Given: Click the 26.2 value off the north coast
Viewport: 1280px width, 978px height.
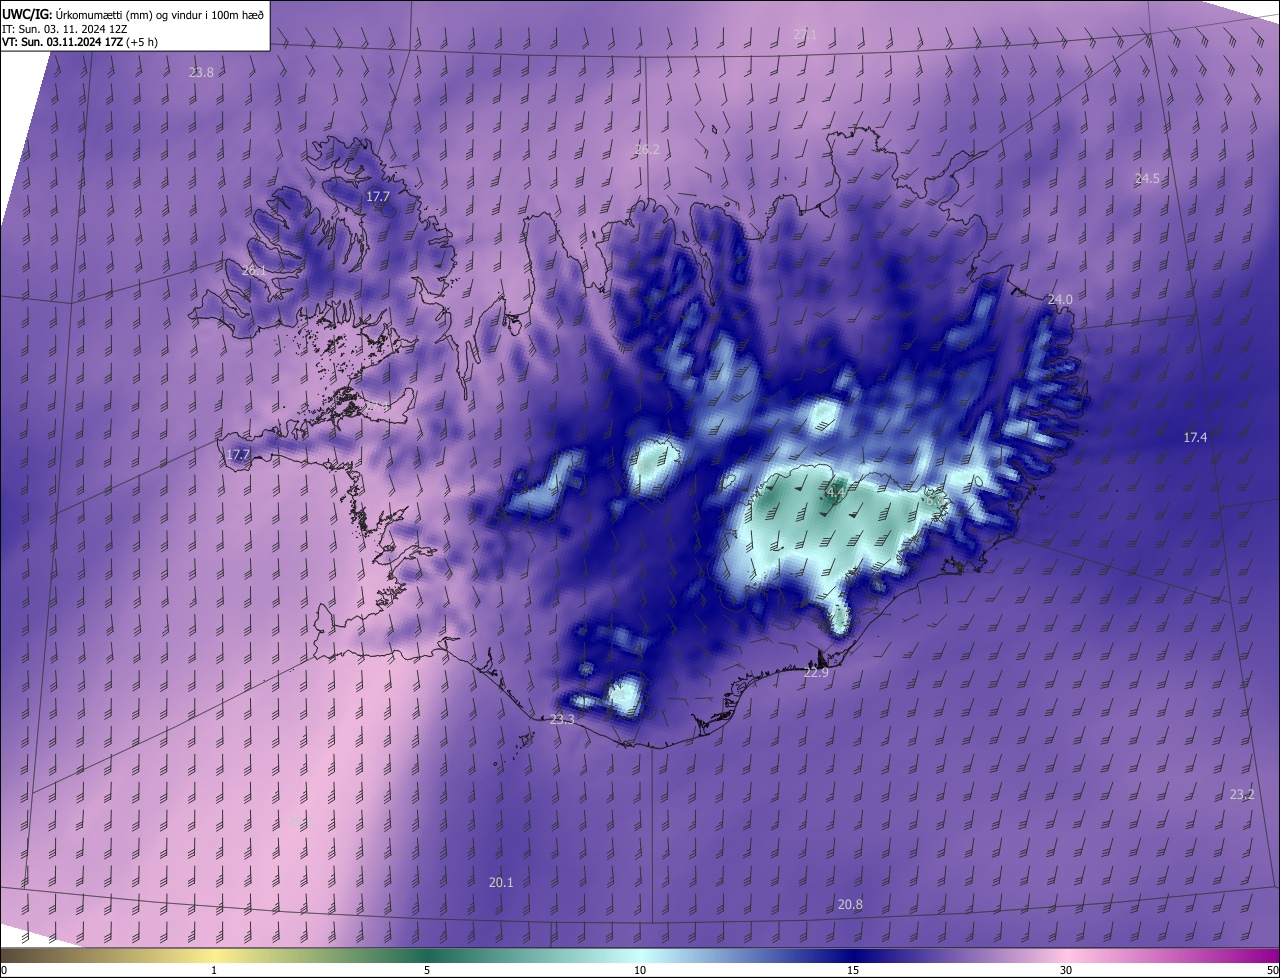Looking at the screenshot, I should (647, 150).
